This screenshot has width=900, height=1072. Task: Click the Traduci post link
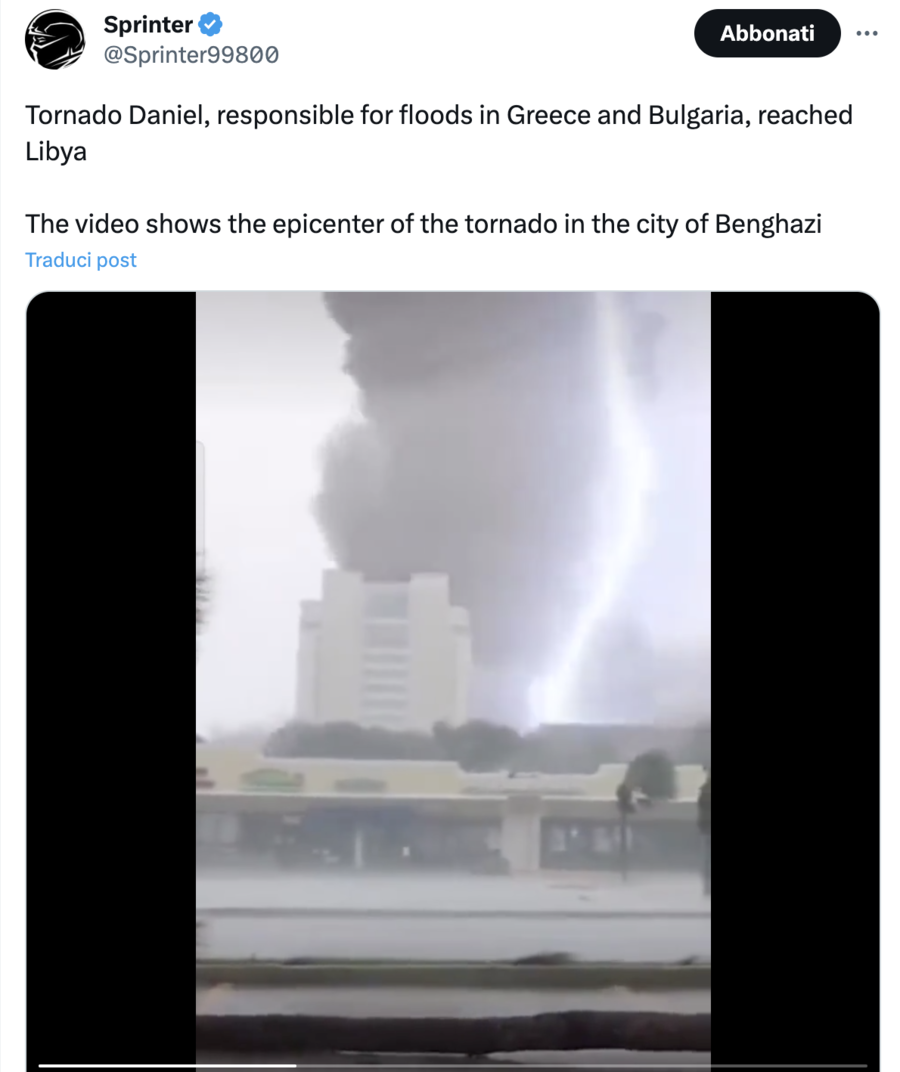point(81,260)
